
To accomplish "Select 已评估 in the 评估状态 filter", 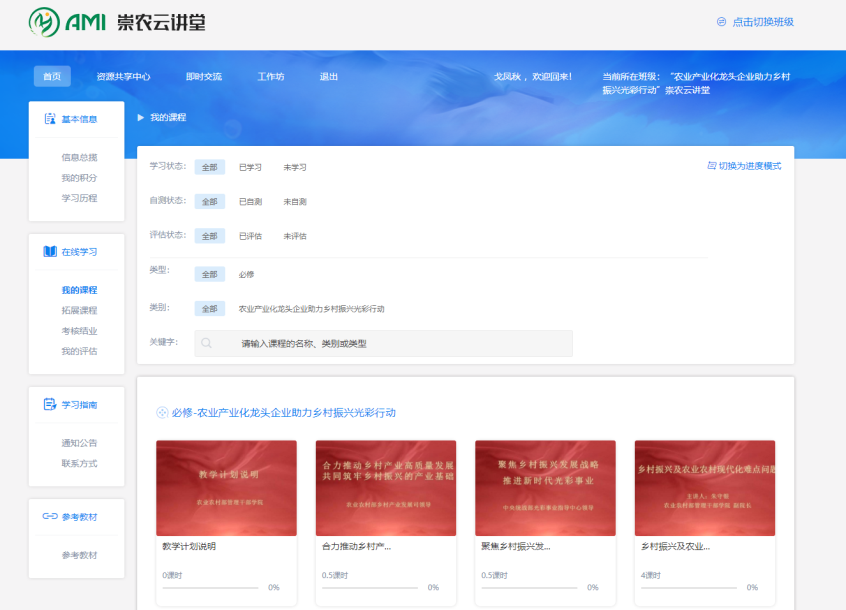I will point(250,236).
